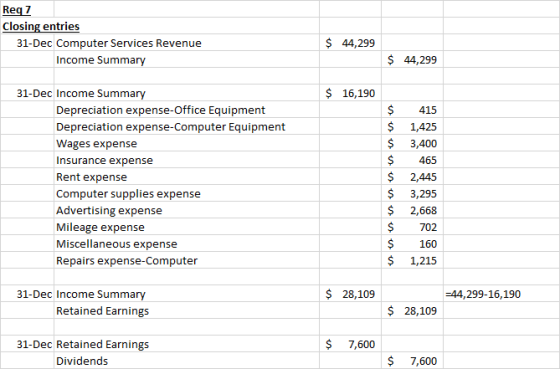Click the 1,215 repairs credit amount
Screen dimensions: 560x369
[412, 261]
